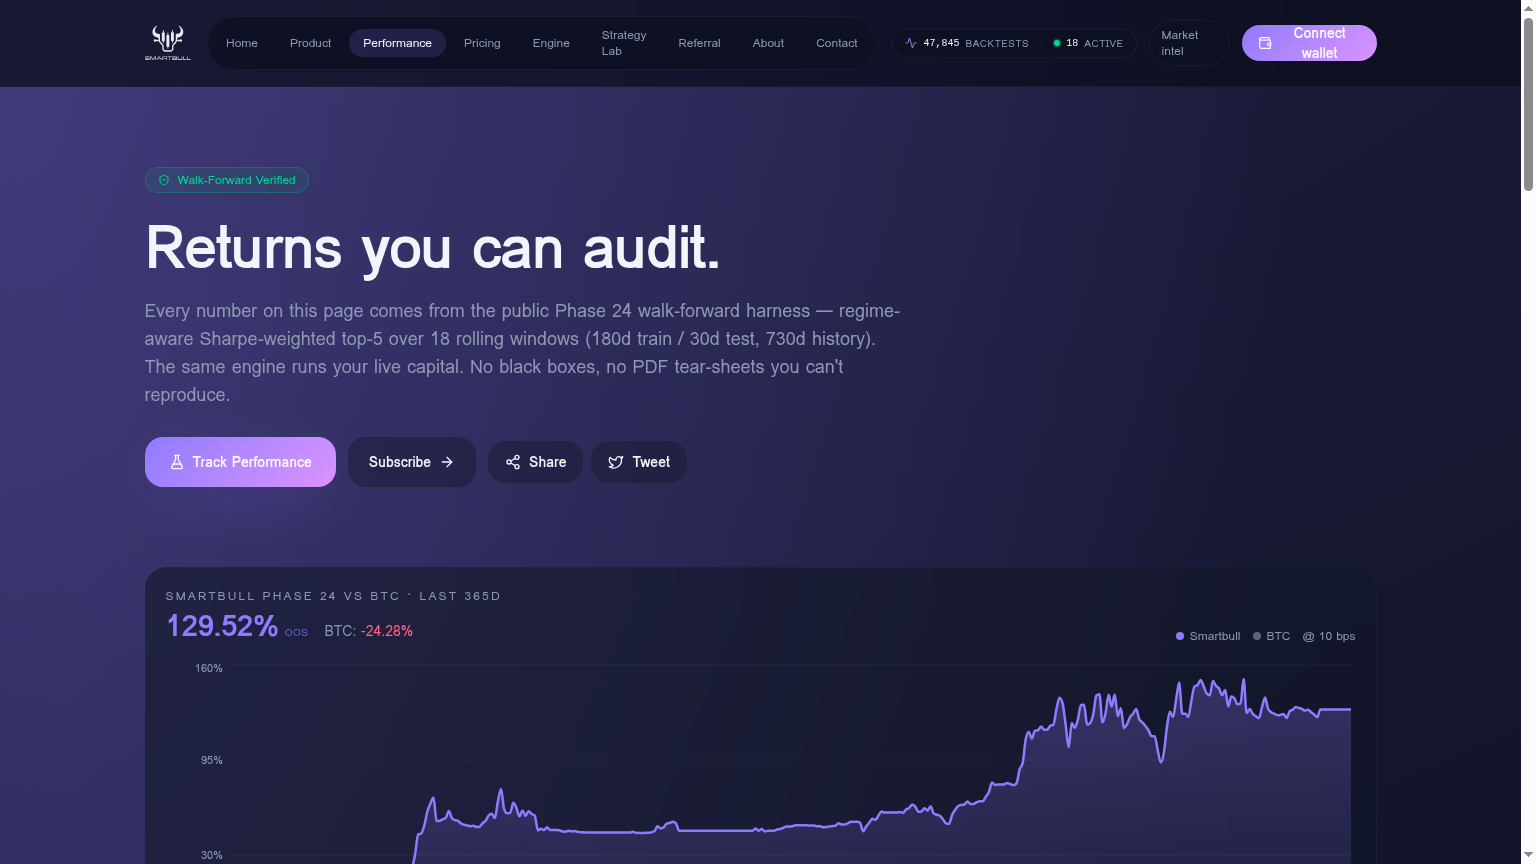The width and height of the screenshot is (1536, 864).
Task: Click the gray BTC legend dot
Action: pyautogui.click(x=1257, y=636)
